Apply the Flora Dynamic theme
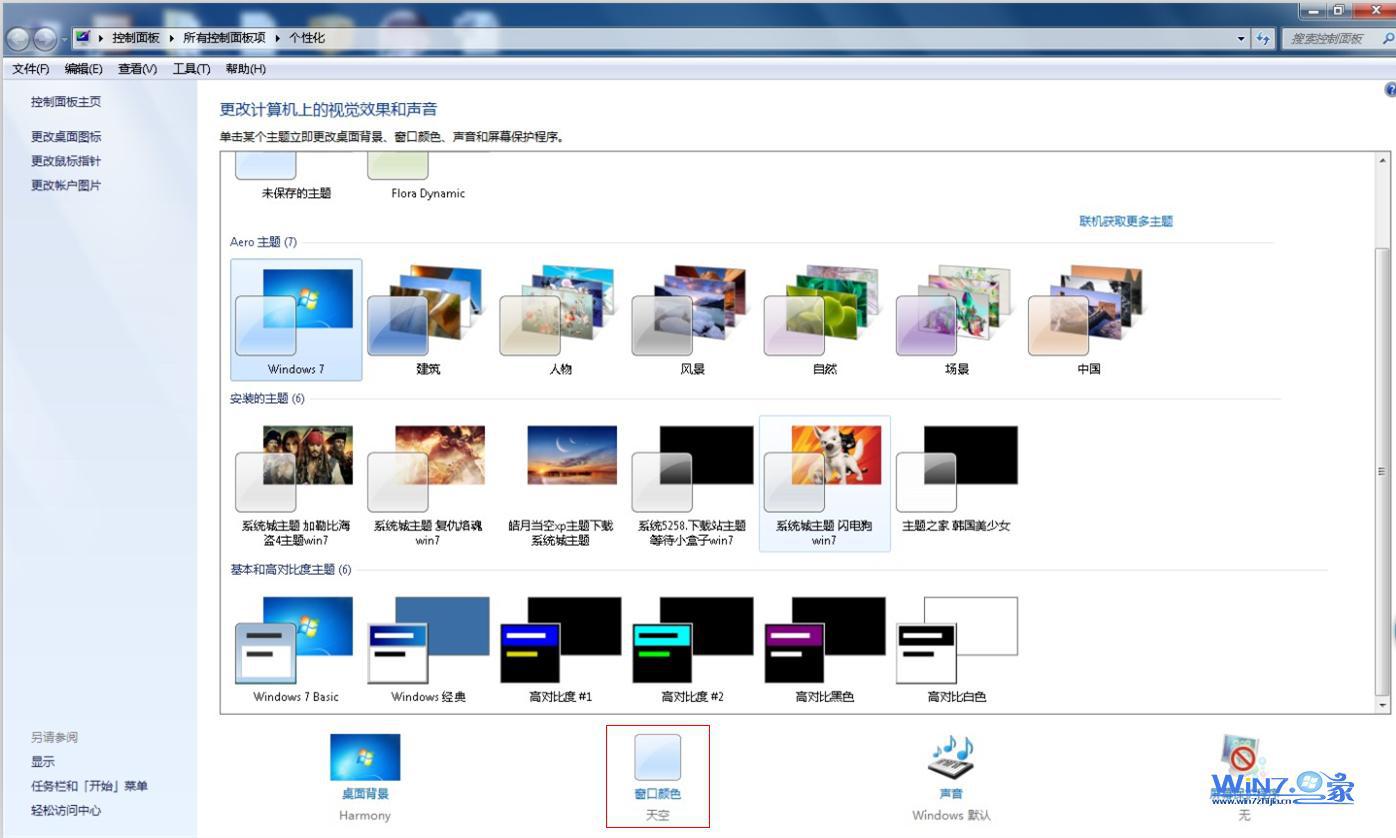 pos(428,178)
